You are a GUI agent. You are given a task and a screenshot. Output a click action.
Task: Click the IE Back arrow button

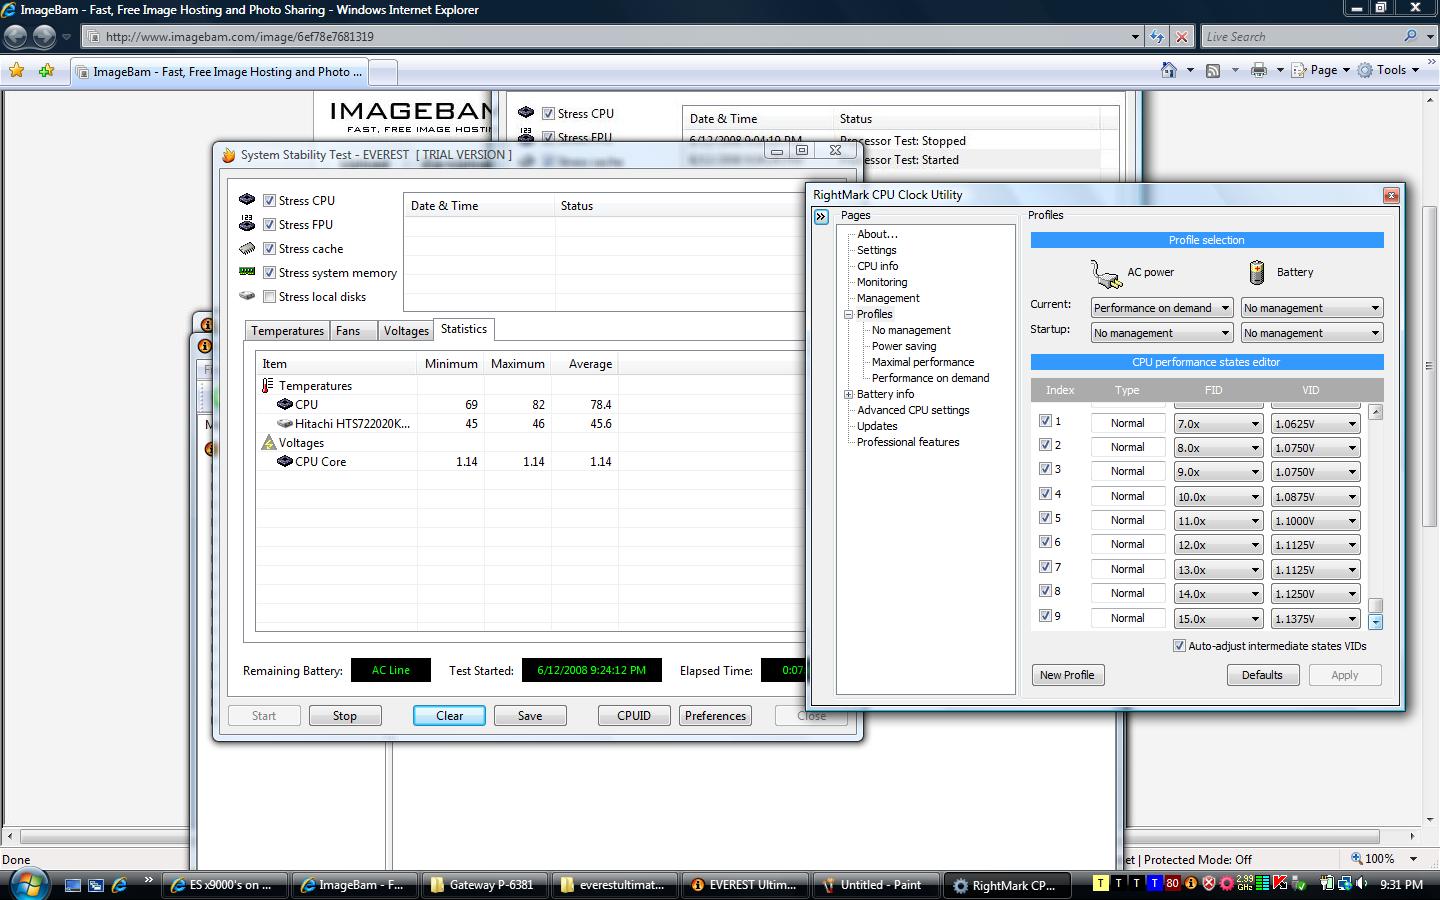click(16, 36)
